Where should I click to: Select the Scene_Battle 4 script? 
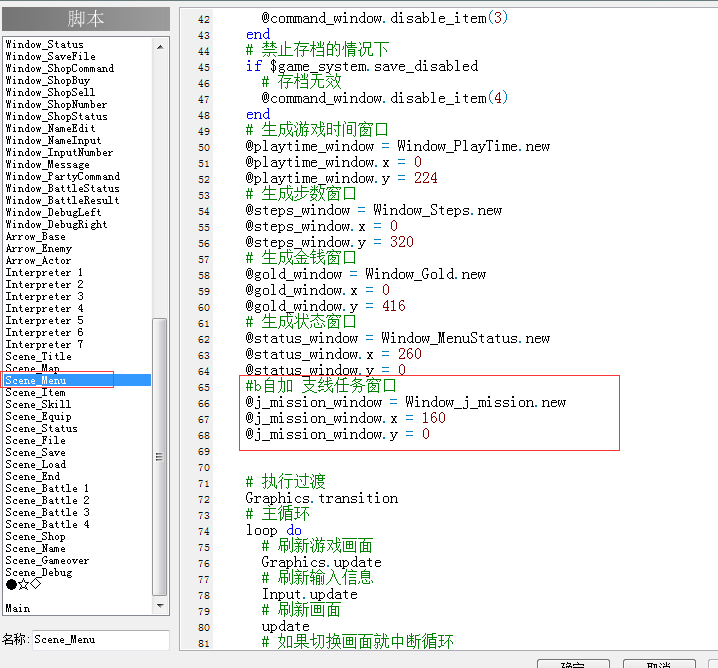click(x=47, y=524)
